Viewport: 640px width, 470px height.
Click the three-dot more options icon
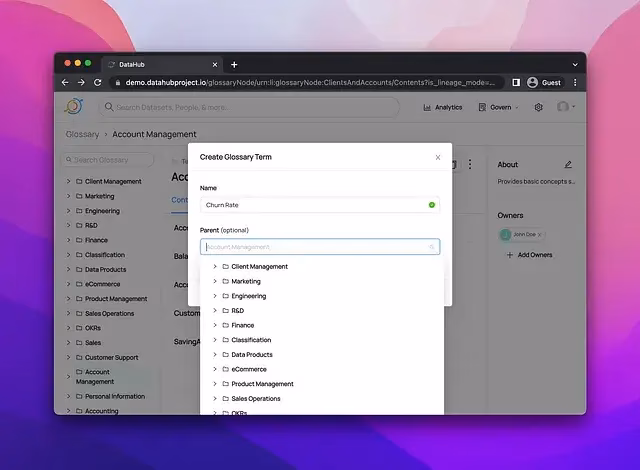(470, 164)
